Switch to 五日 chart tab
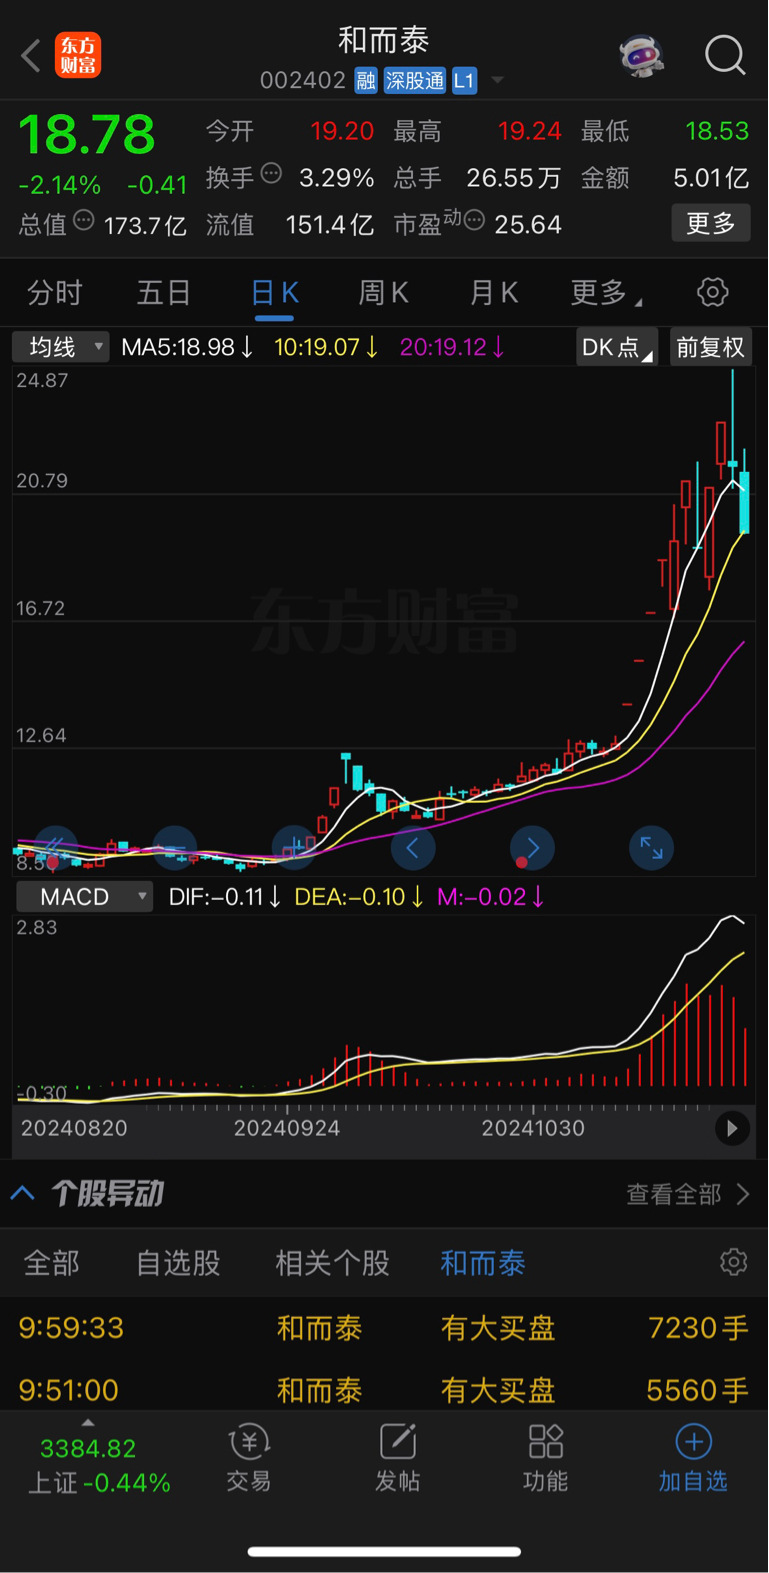 click(164, 293)
